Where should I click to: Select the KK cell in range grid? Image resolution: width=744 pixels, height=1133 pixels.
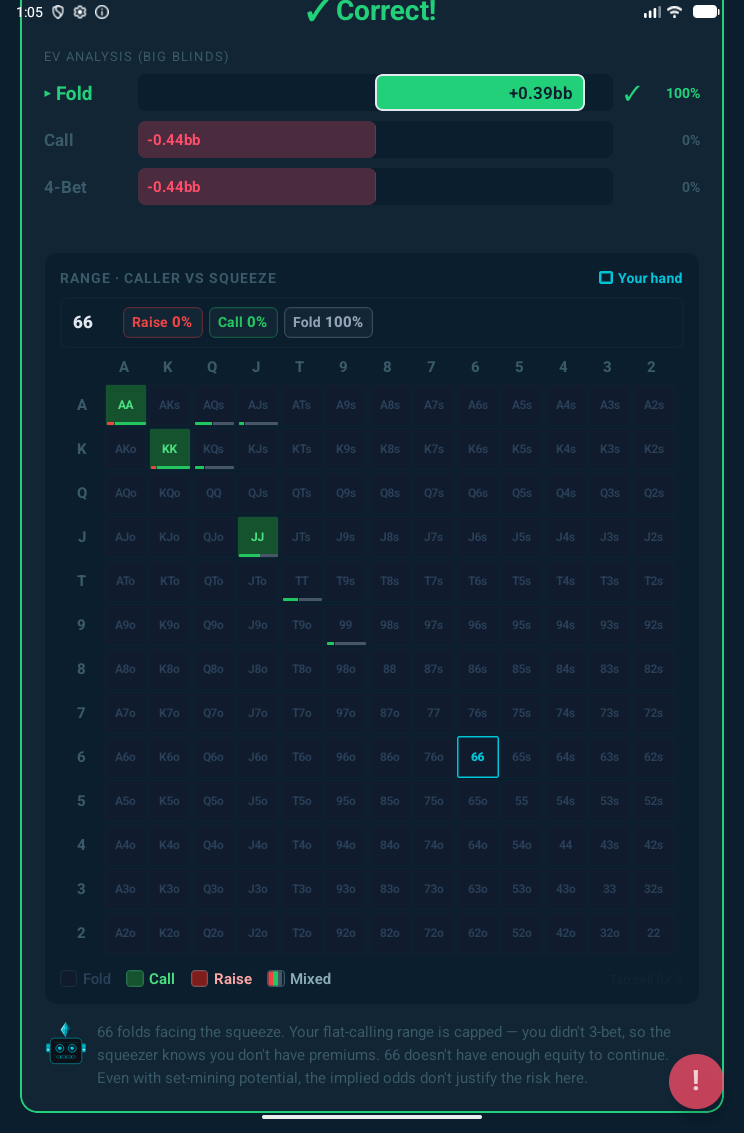[170, 449]
